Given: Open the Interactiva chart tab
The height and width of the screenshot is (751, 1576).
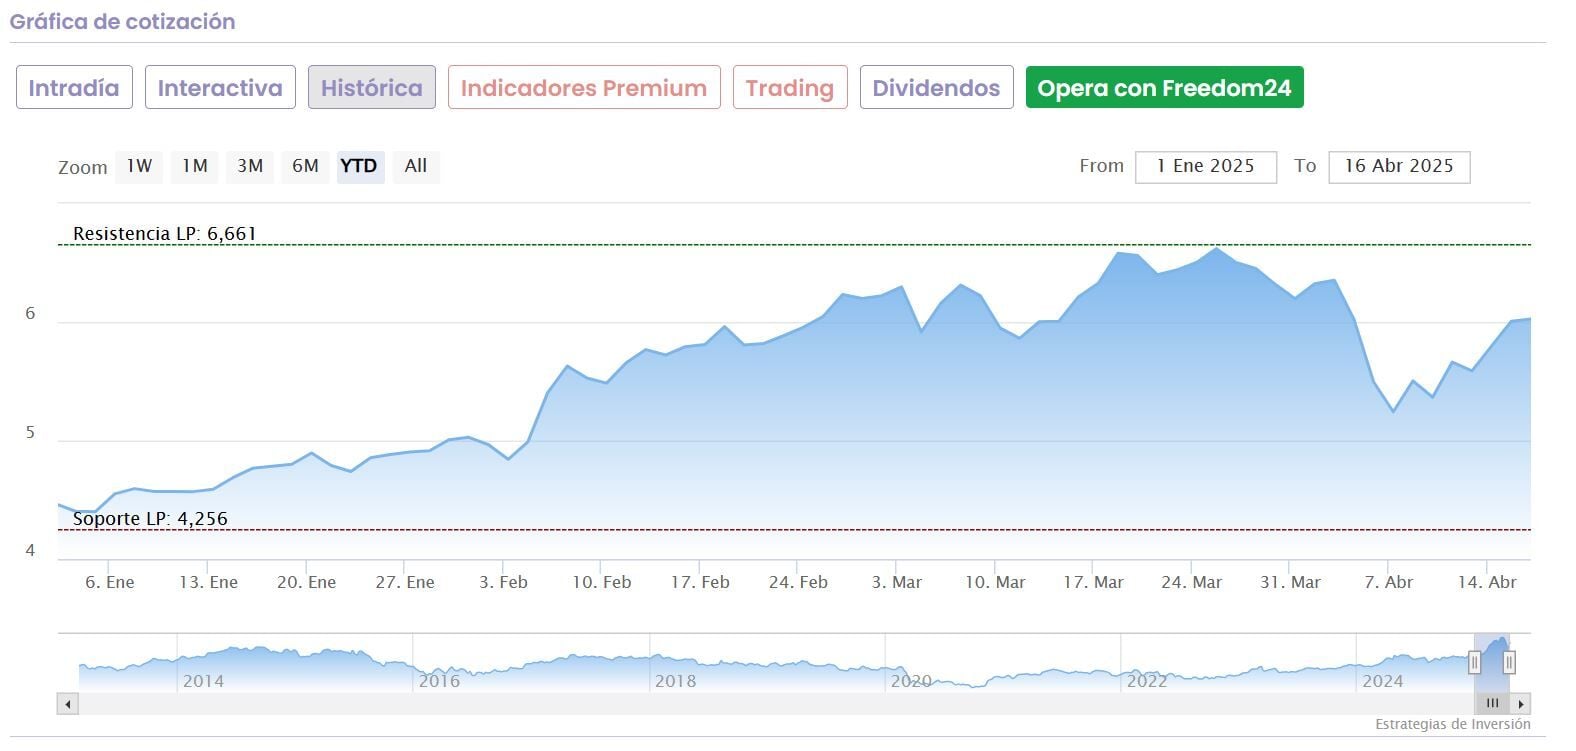Looking at the screenshot, I should [220, 88].
